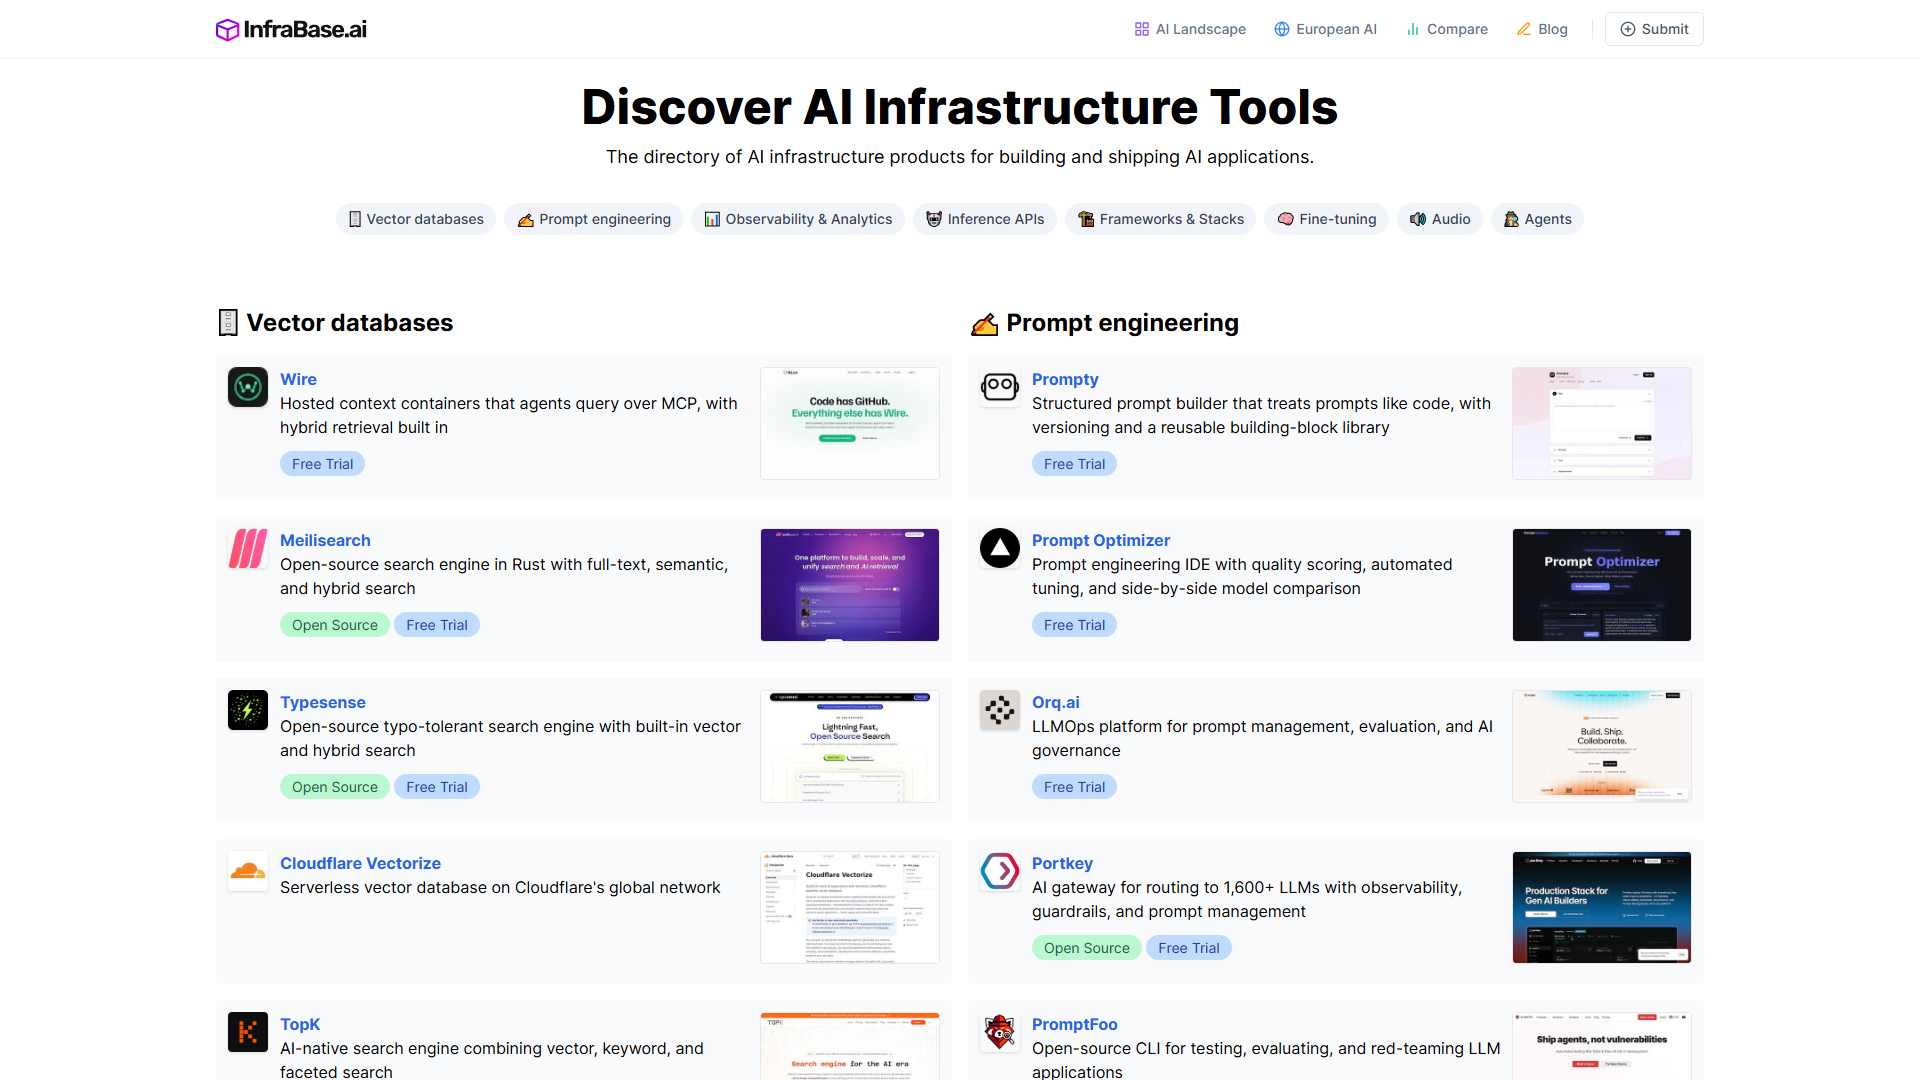Click the InfraBase.ai cube logo
The image size is (1920, 1080).
(x=227, y=30)
